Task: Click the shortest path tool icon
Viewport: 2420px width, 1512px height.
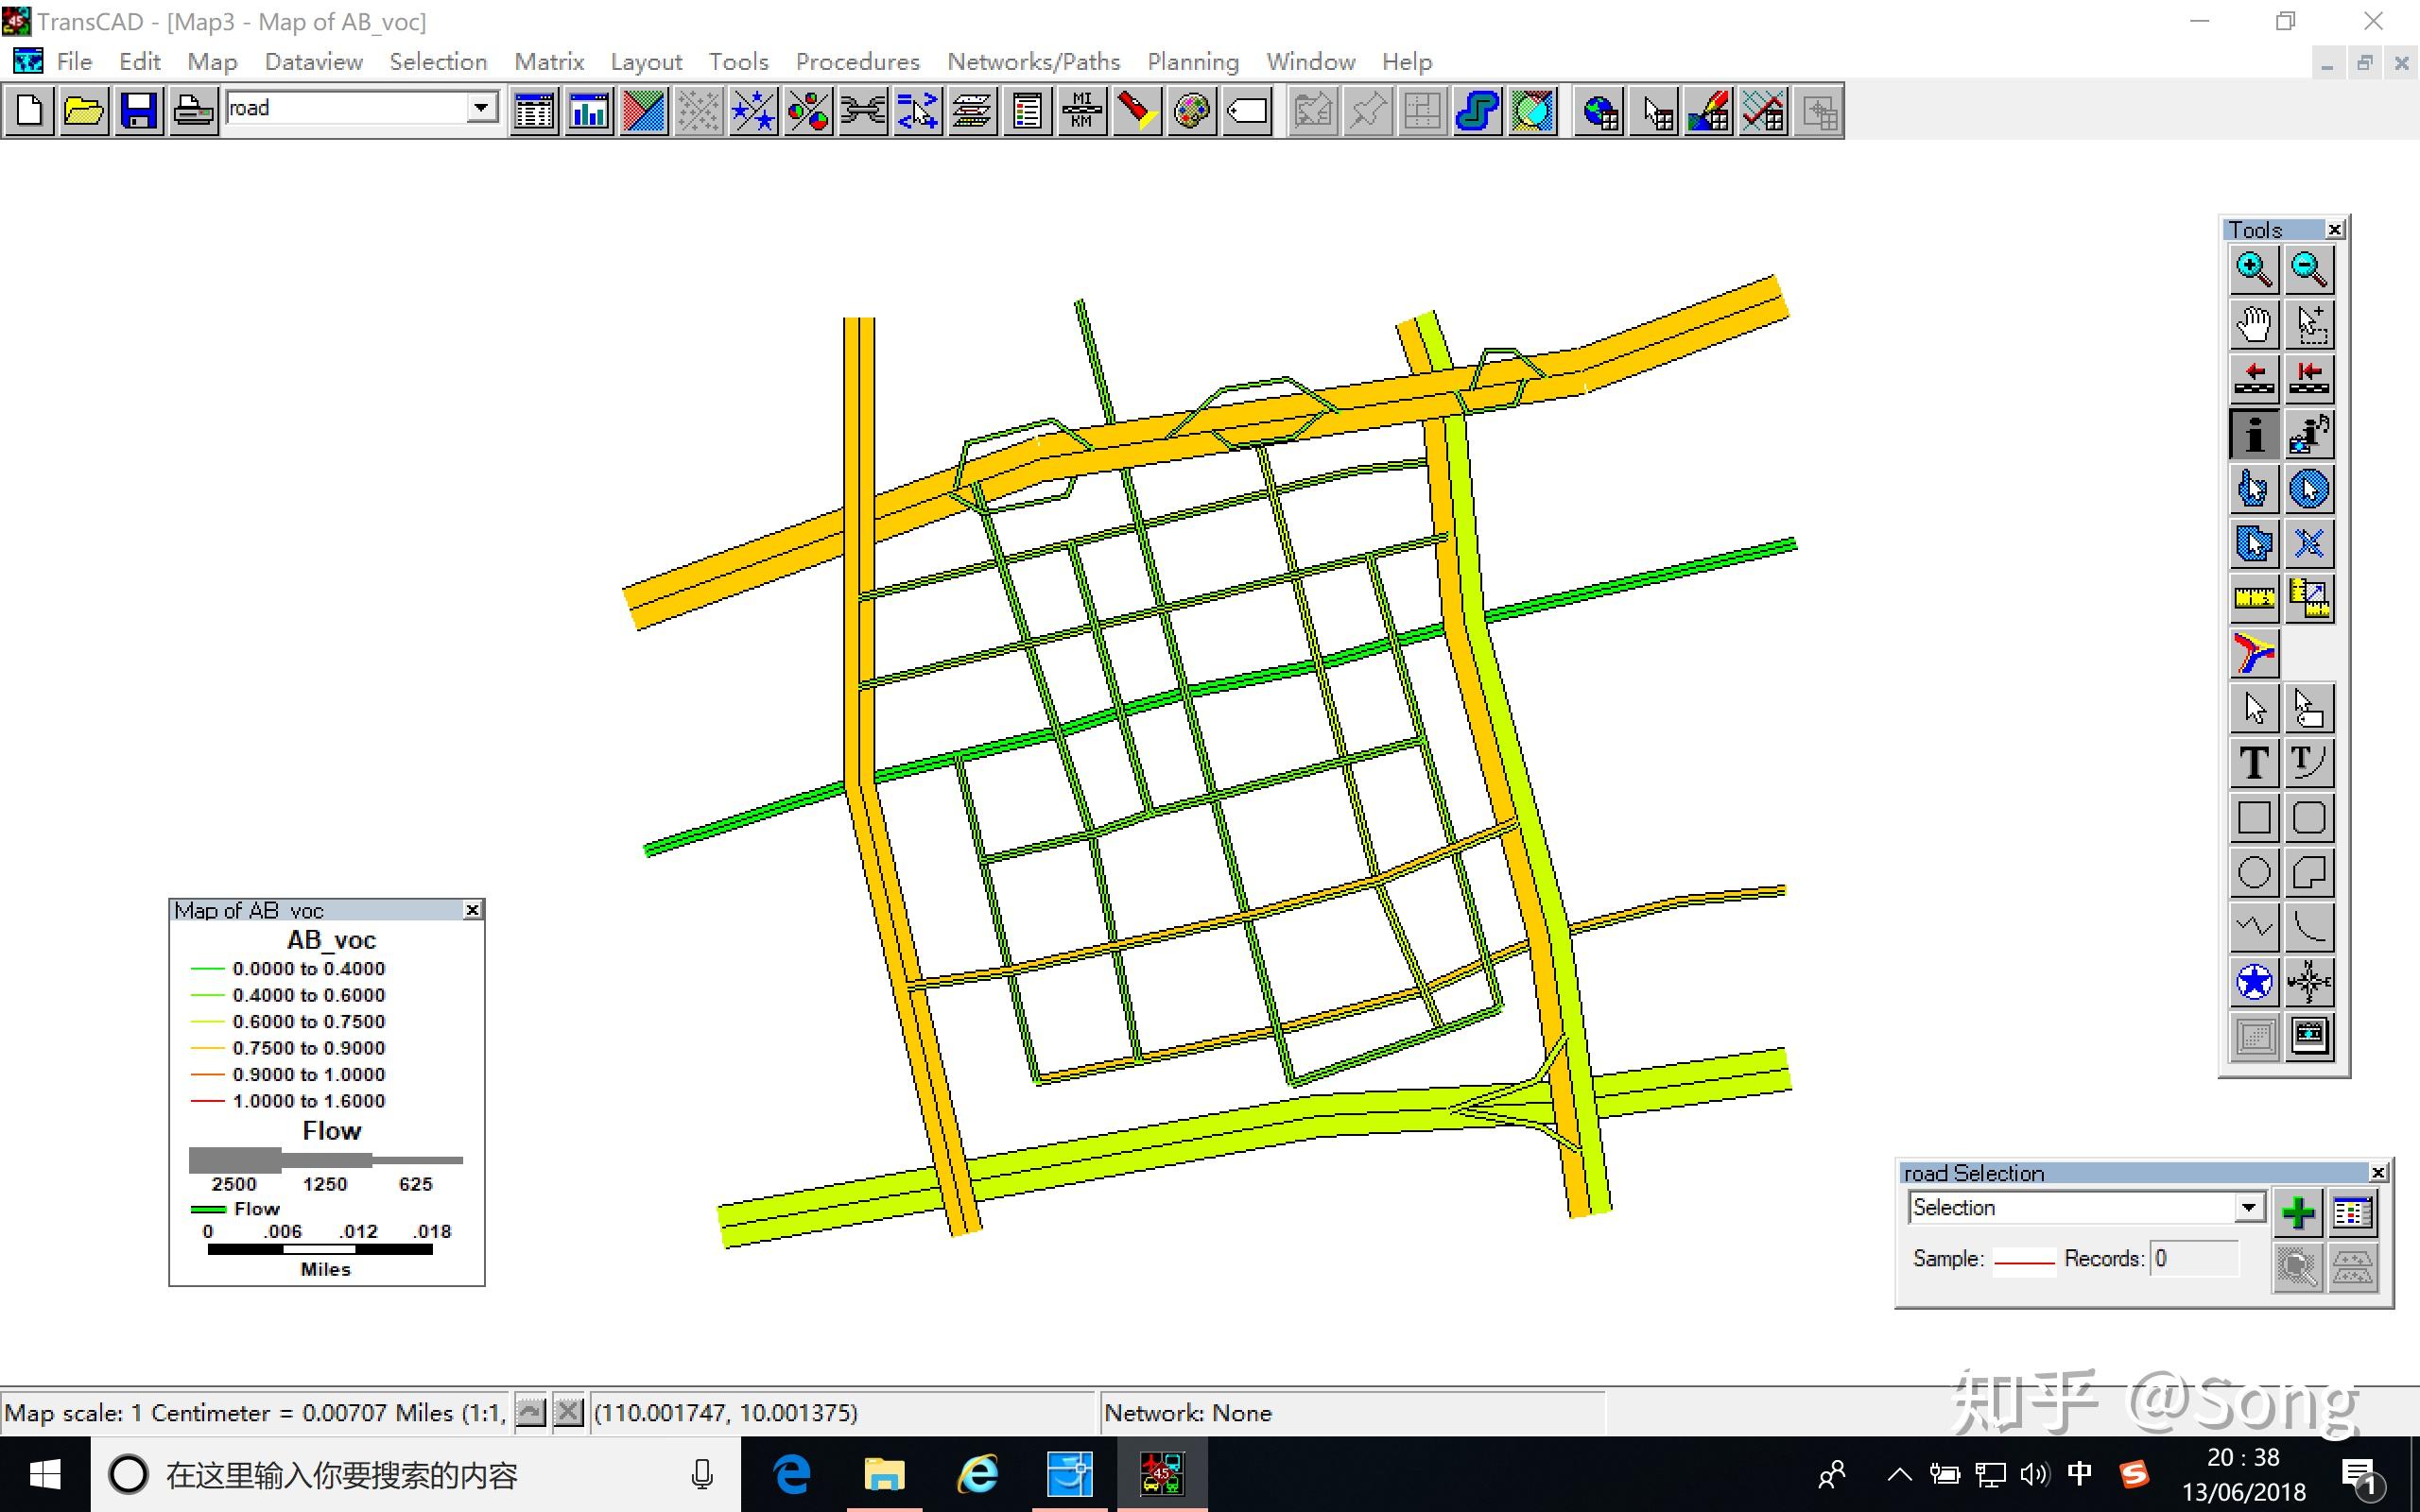Action: 2254,654
